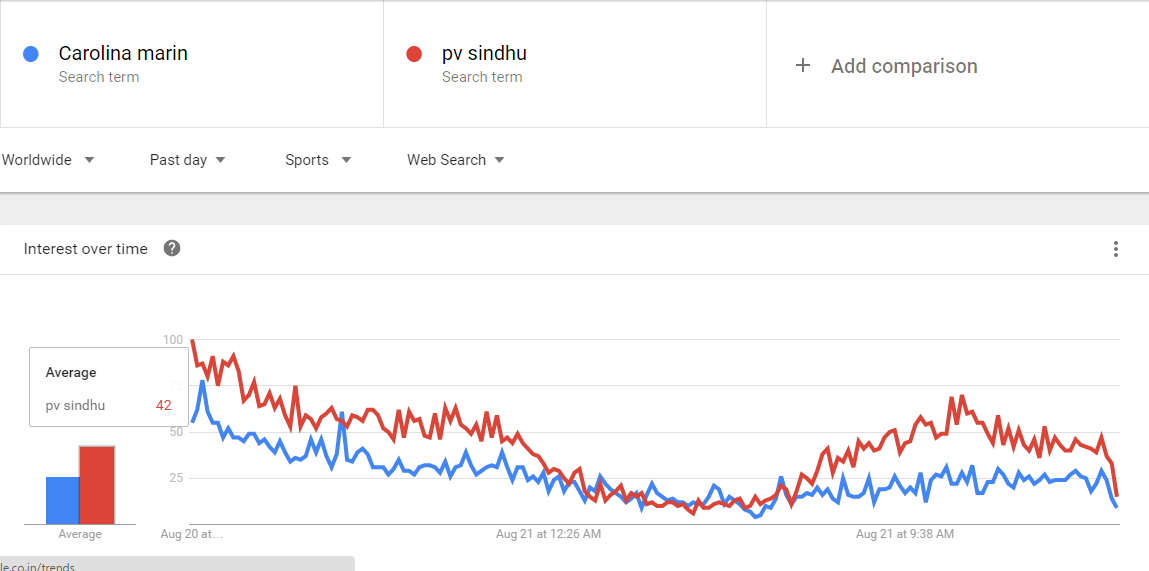Click the Aug 20 axis label at chart start
The width and height of the screenshot is (1149, 571).
point(192,534)
